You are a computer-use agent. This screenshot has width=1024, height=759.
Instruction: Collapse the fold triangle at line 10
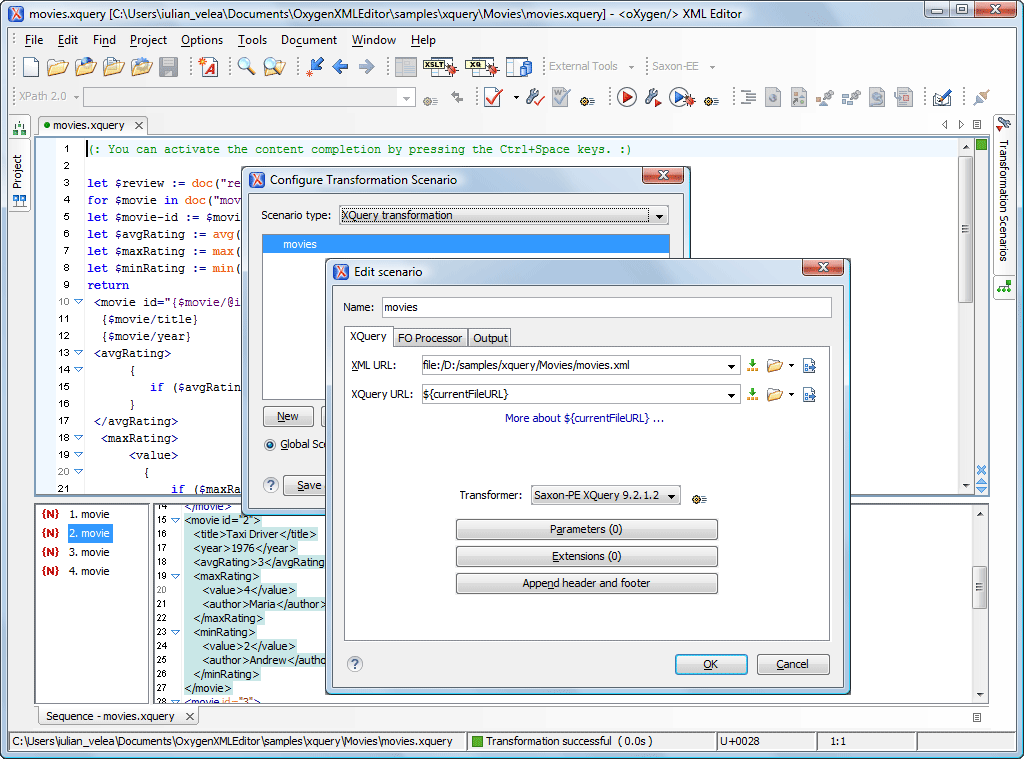78,302
